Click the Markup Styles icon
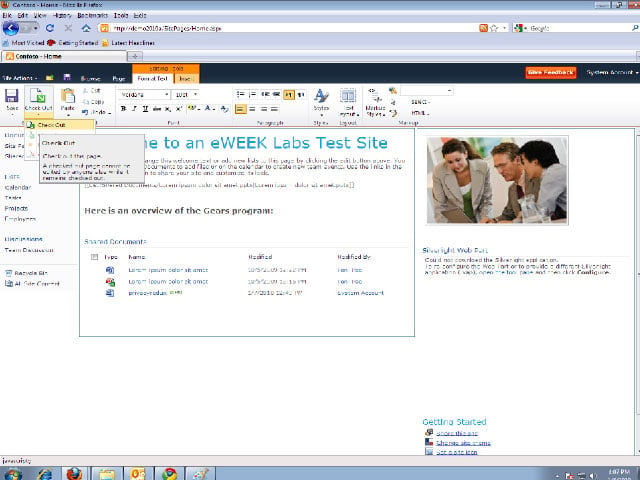The image size is (640, 480). [375, 96]
